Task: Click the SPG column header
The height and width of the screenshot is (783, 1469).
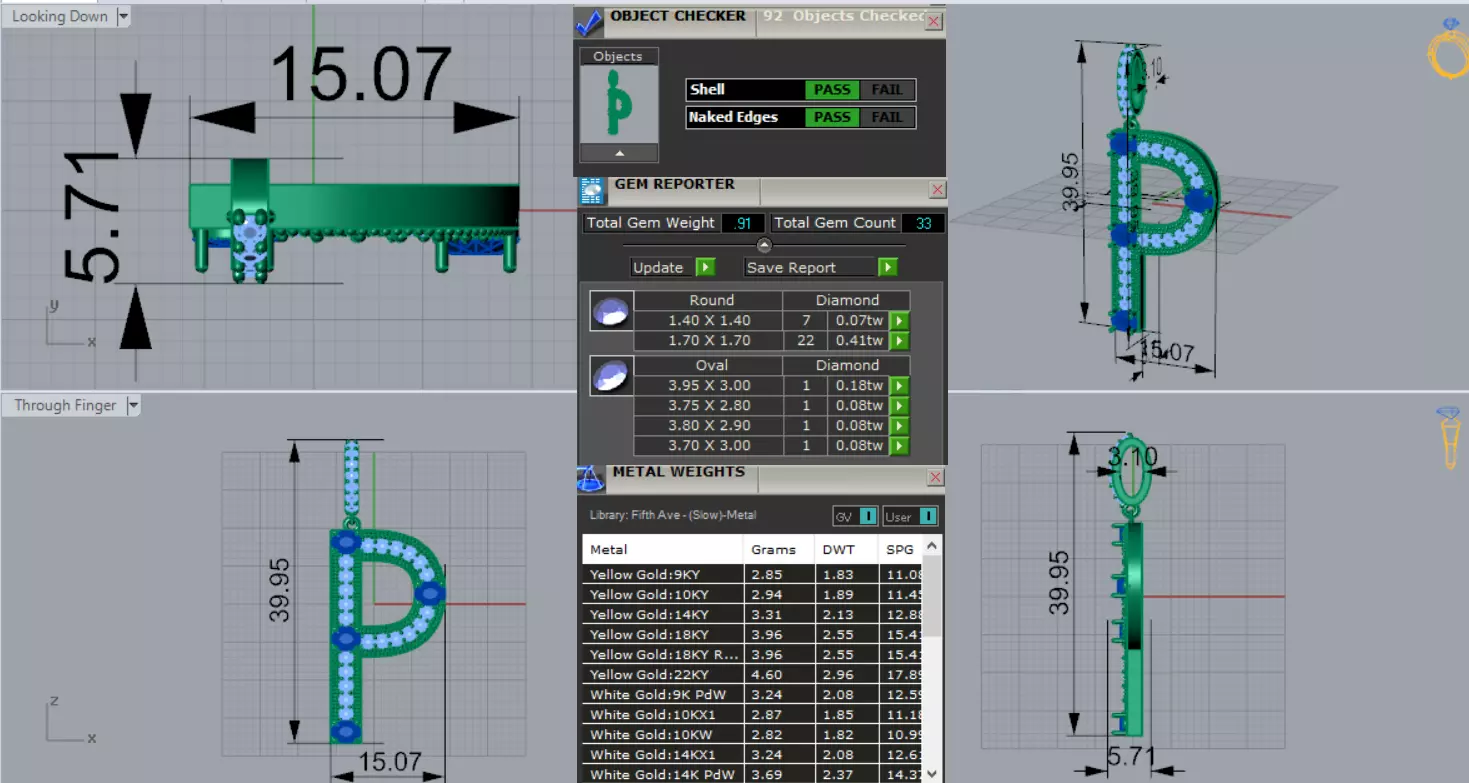Action: [902, 549]
